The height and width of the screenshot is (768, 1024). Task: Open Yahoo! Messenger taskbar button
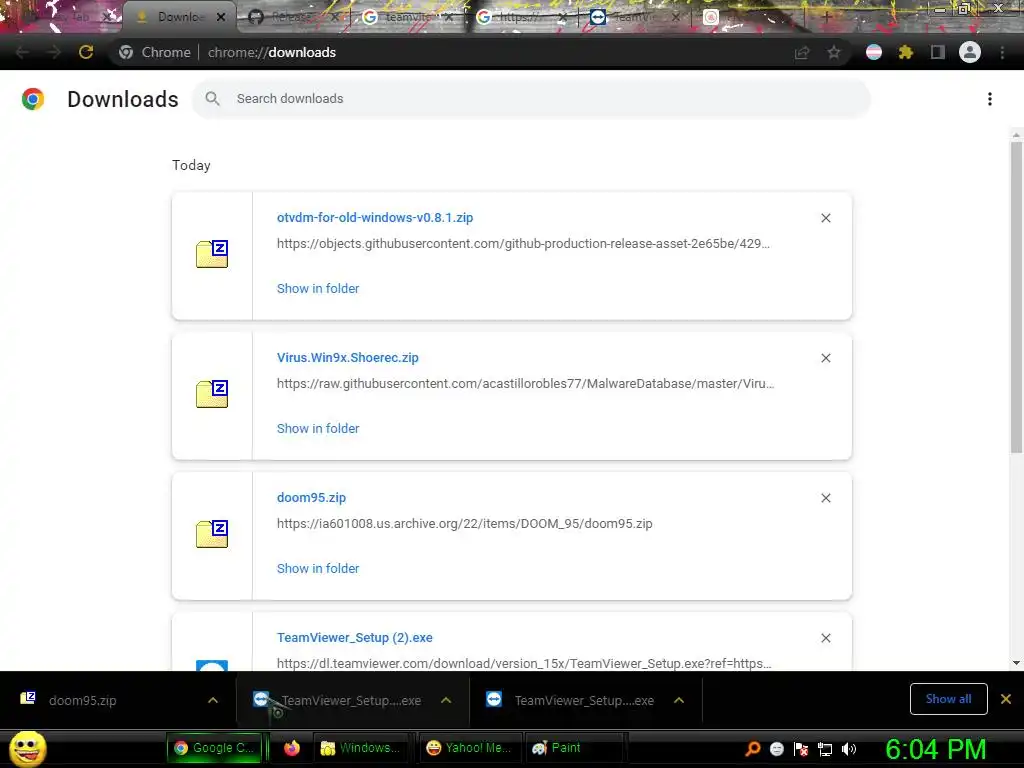click(x=468, y=748)
